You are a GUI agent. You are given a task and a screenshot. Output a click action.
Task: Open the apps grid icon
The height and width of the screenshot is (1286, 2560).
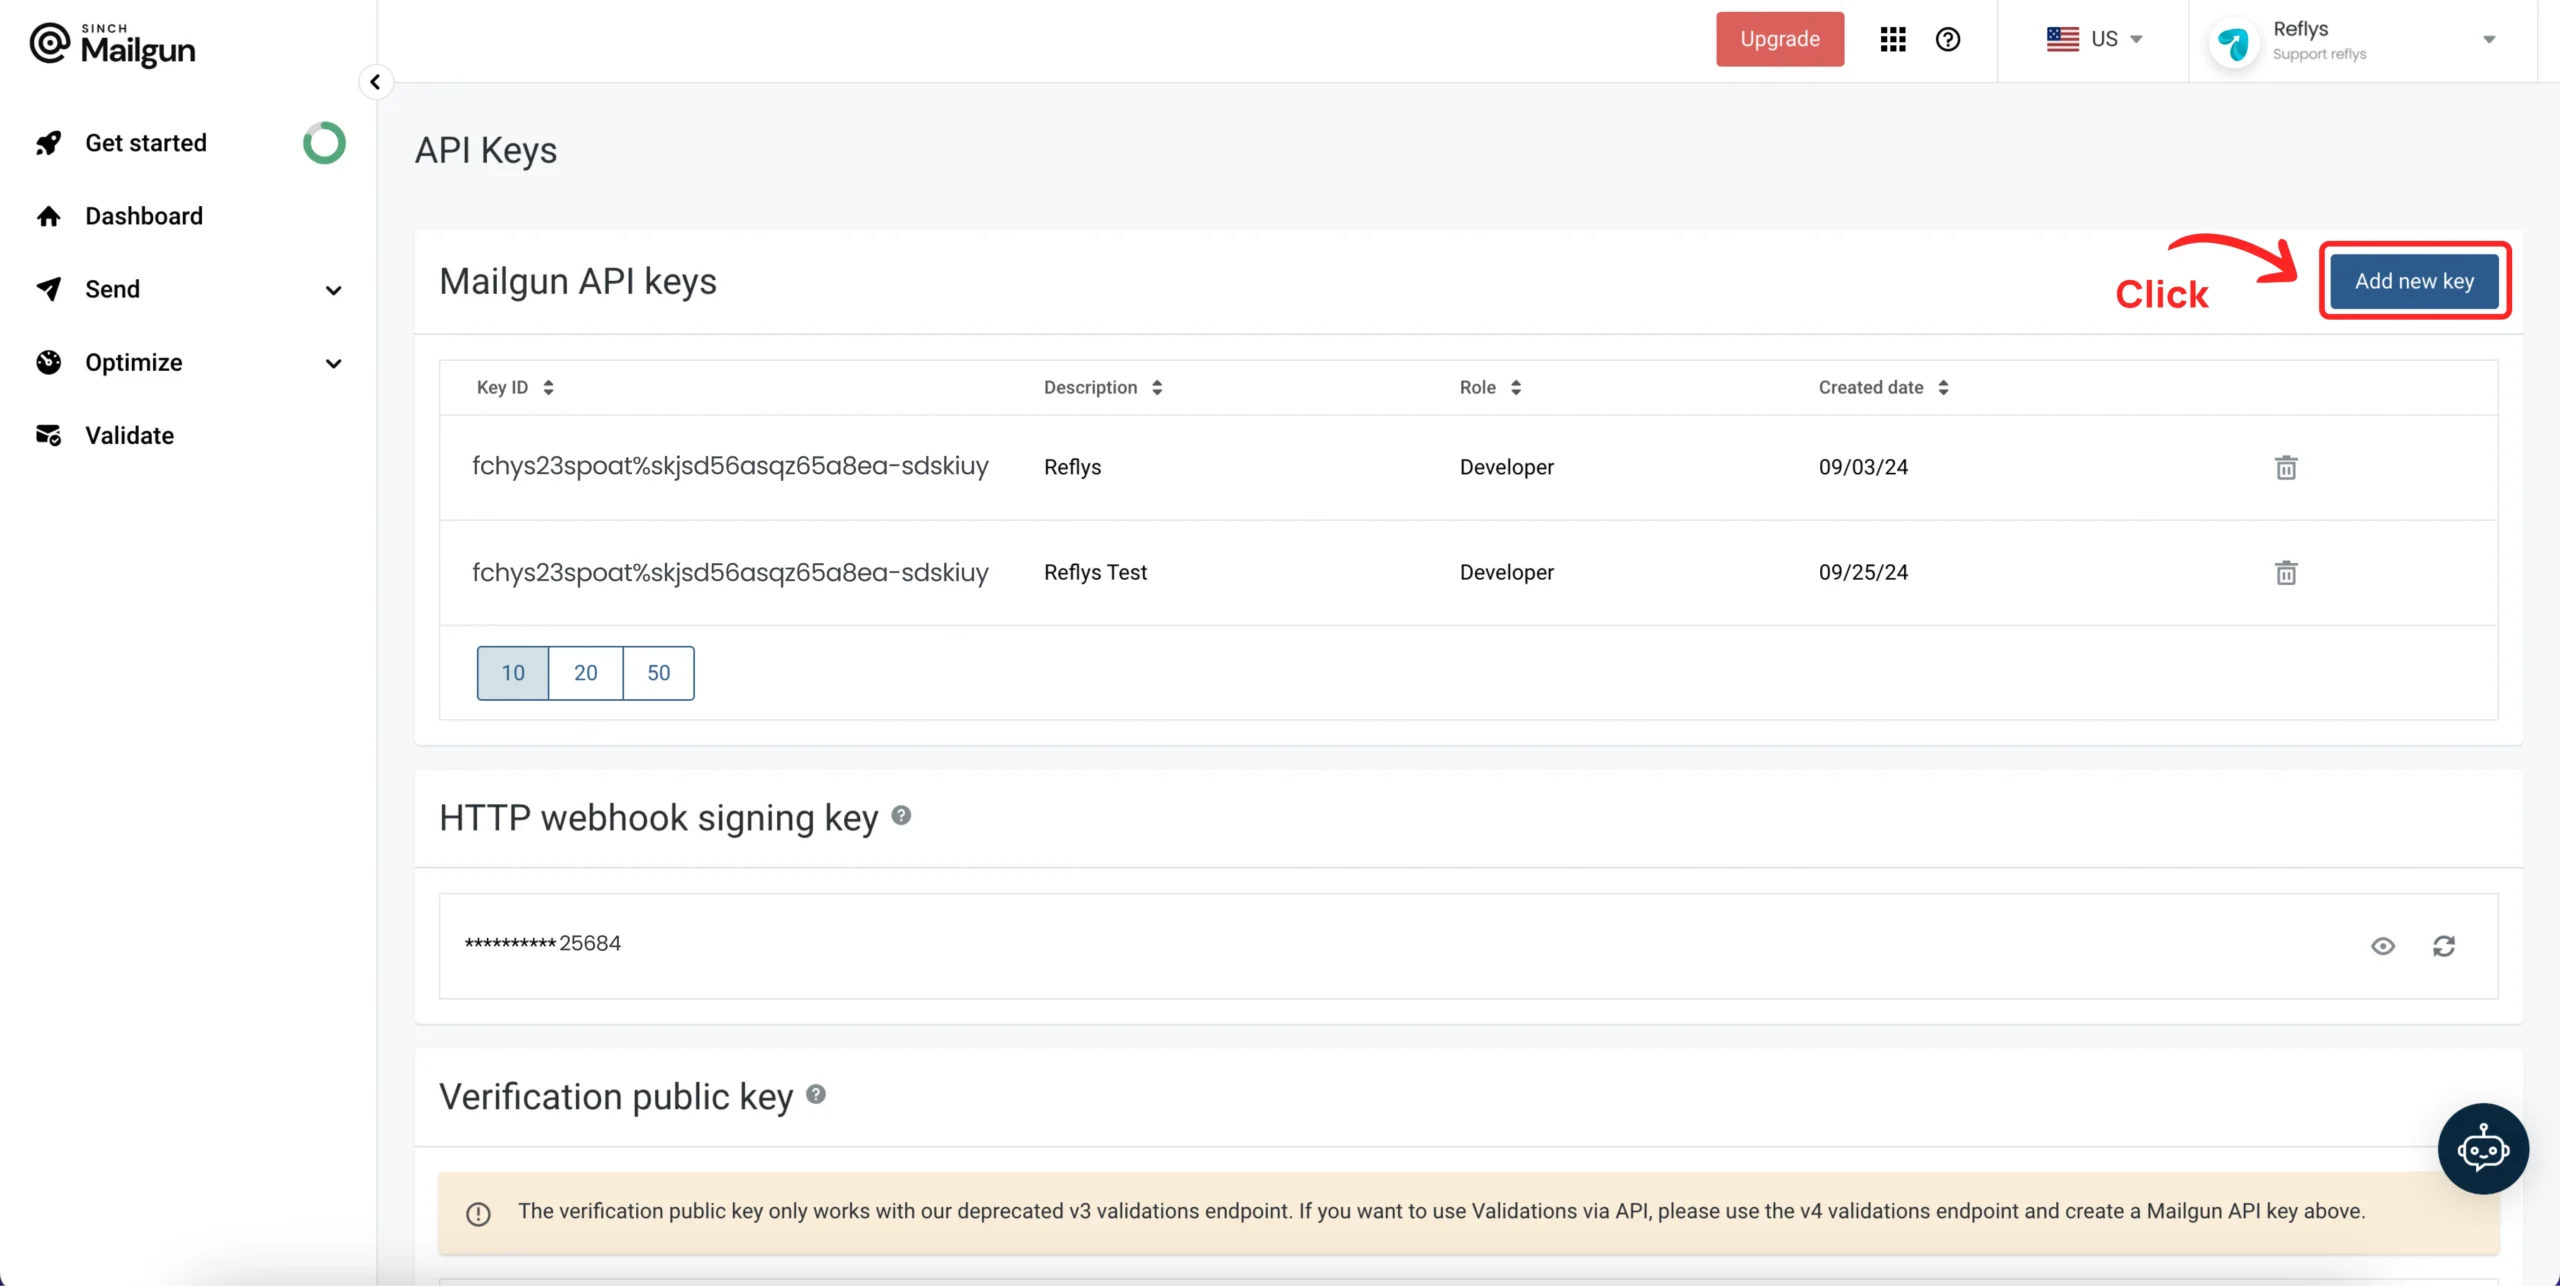[1893, 39]
